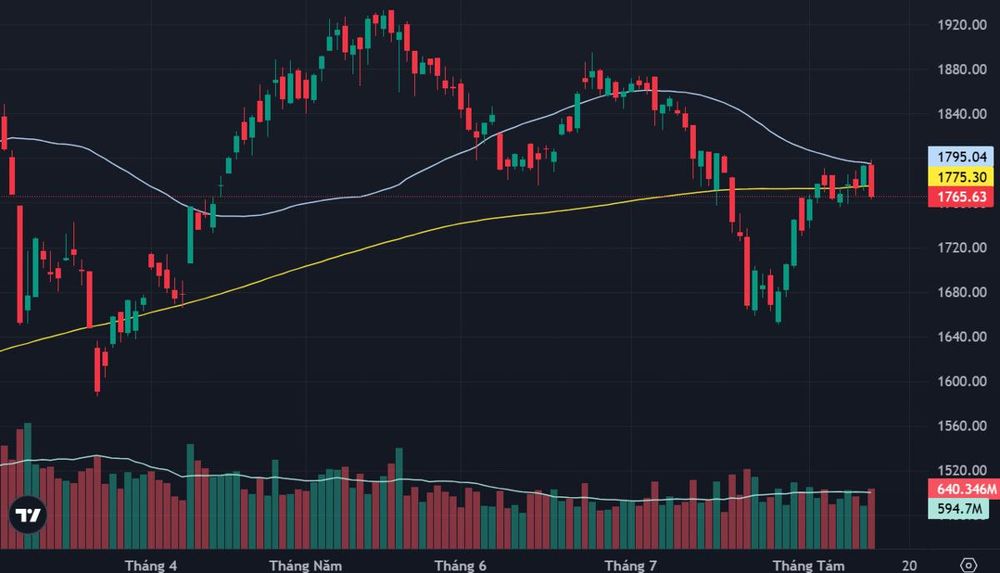Click the 1560.00 price scale label
Image resolution: width=1000 pixels, height=573 pixels.
coord(962,426)
